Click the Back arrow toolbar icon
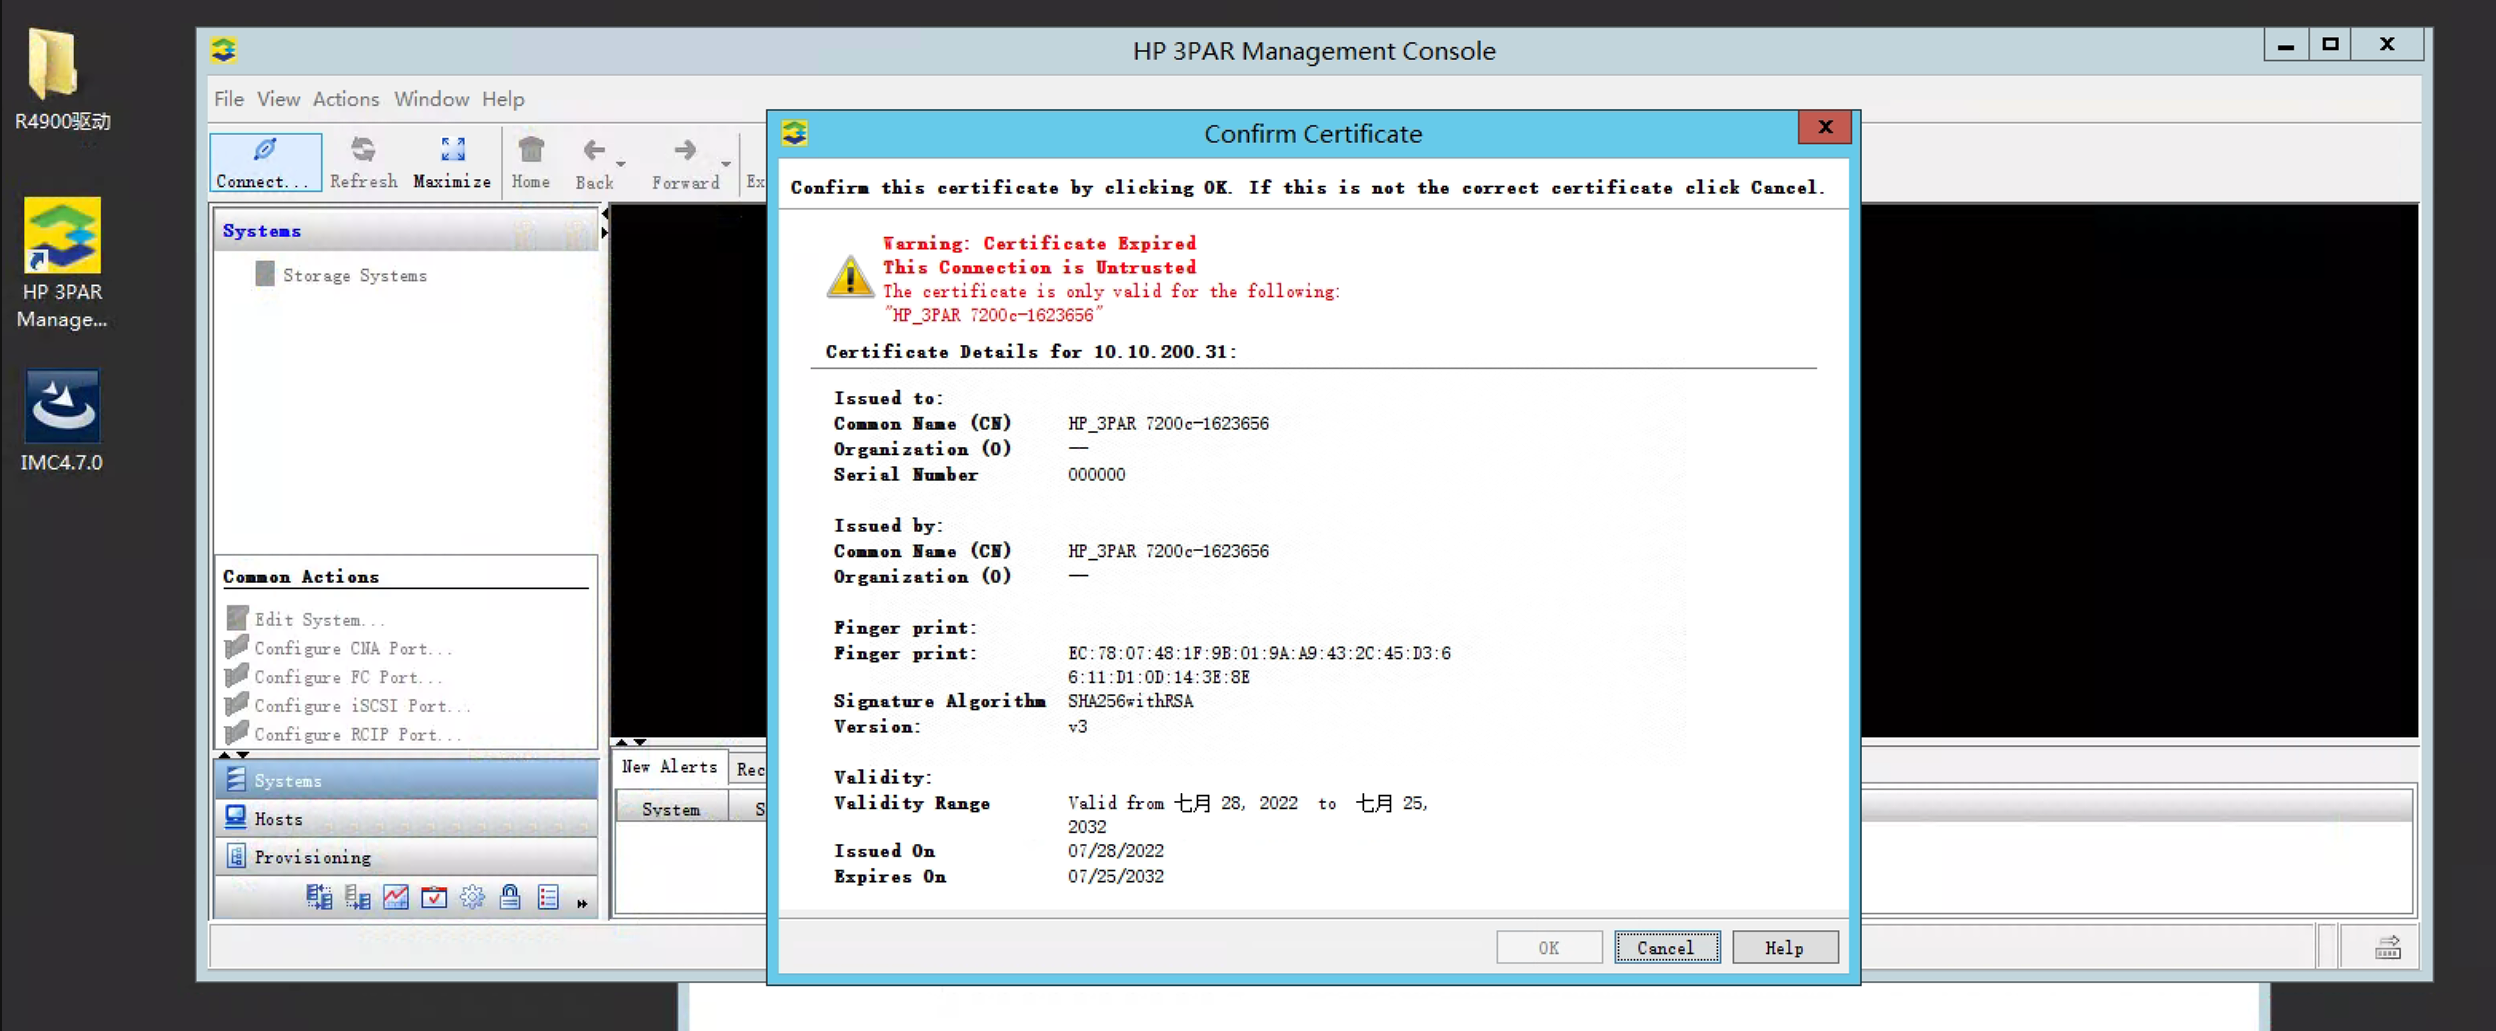Viewport: 2496px width, 1031px height. point(594,150)
